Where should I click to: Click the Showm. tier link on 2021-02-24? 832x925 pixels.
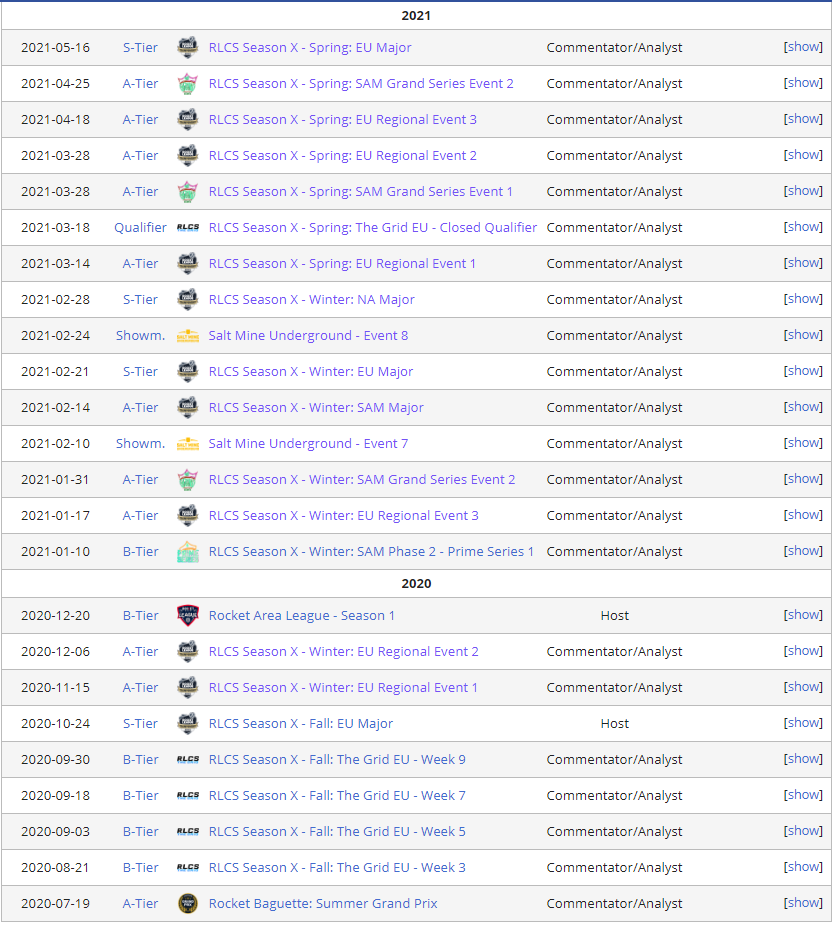point(140,336)
